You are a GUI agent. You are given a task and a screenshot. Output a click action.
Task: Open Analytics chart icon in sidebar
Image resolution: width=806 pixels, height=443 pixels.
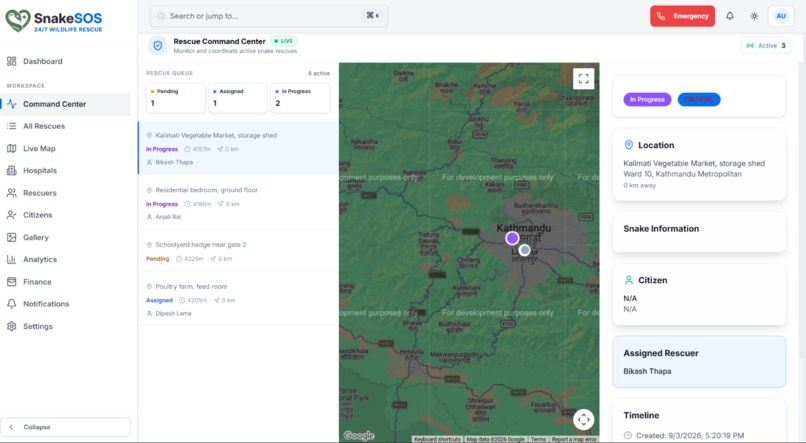pyautogui.click(x=11, y=260)
